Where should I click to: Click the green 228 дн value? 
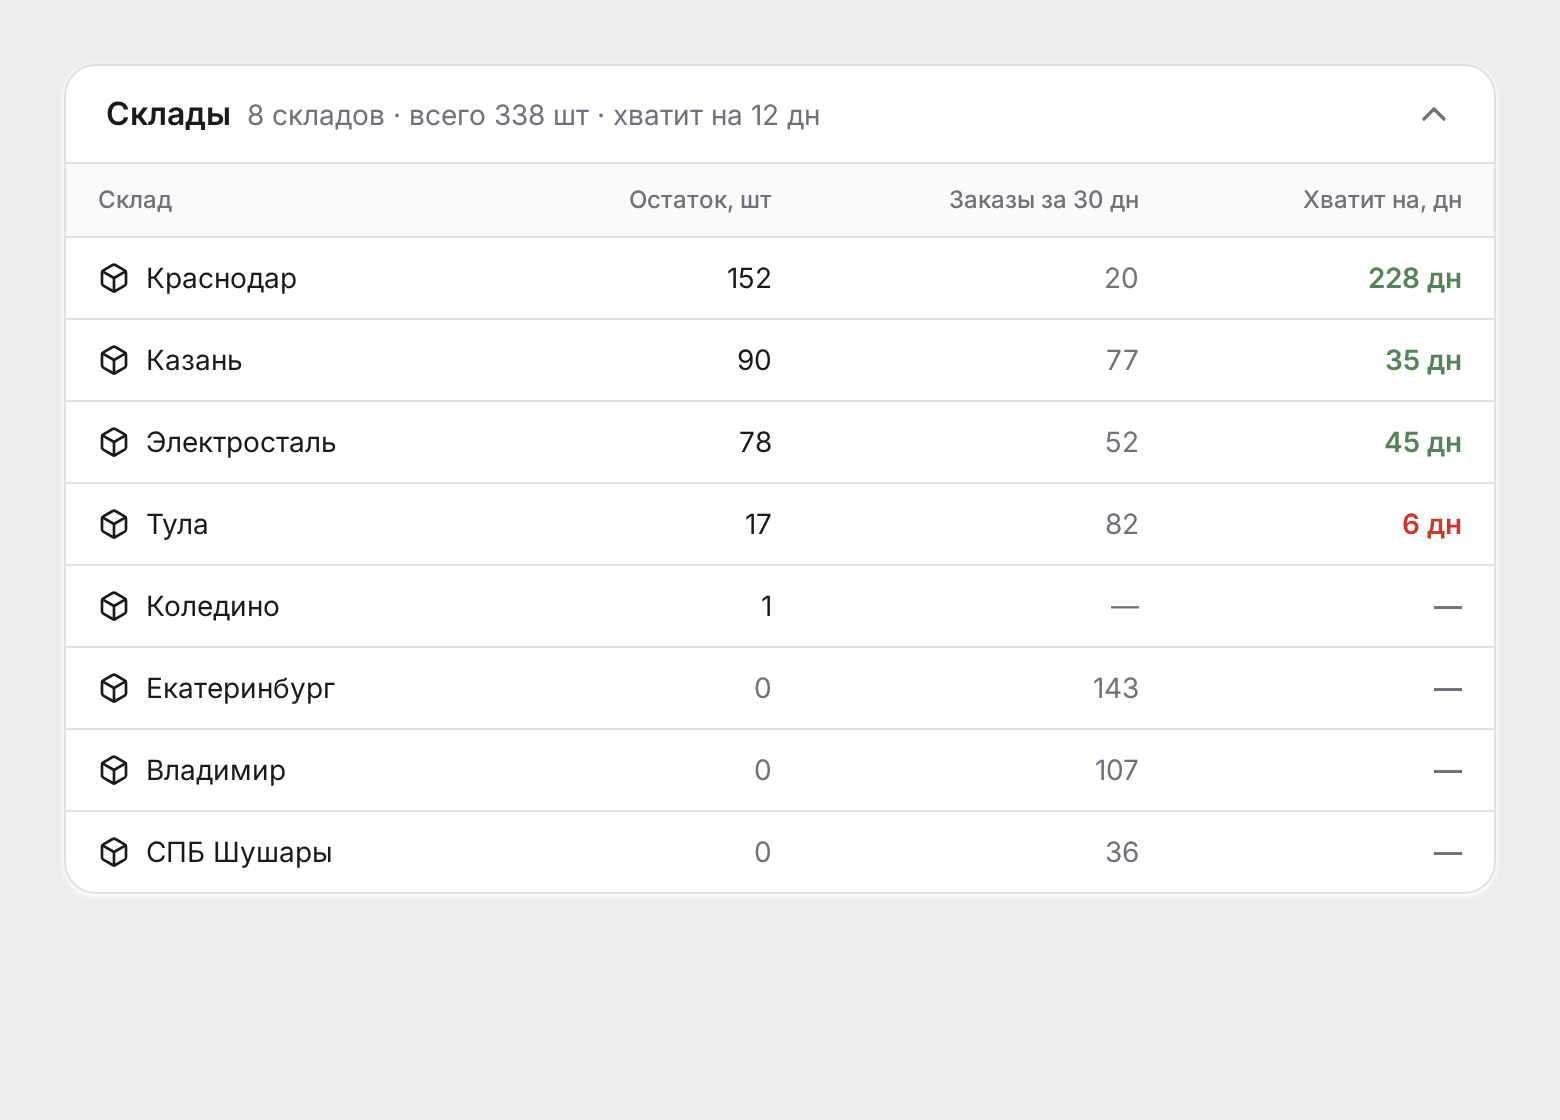(1414, 278)
